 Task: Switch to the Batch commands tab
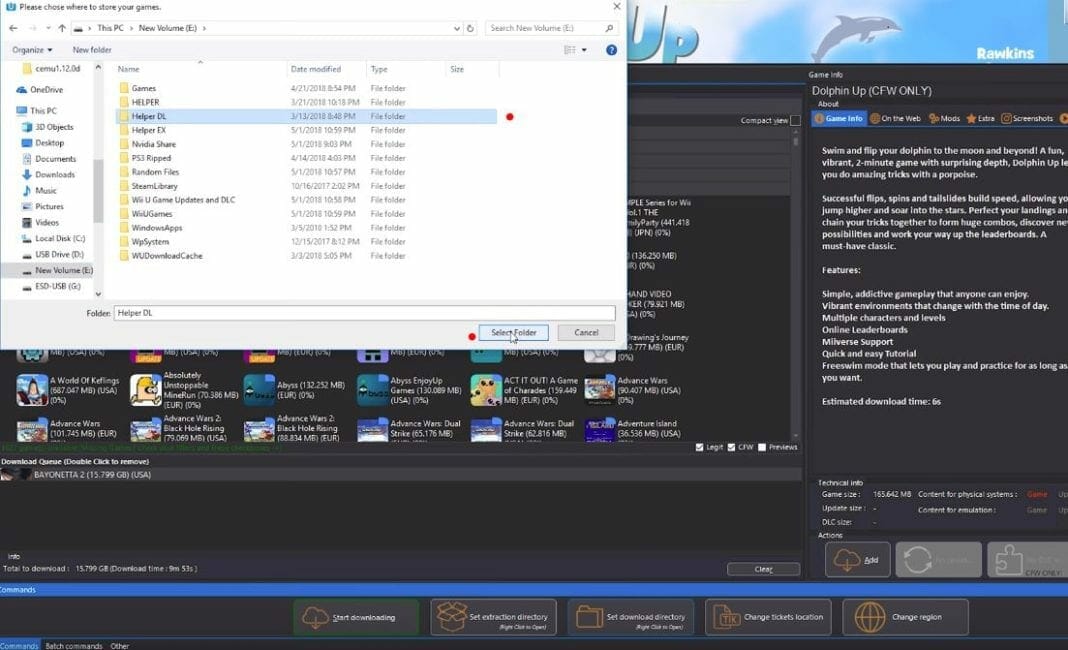point(72,645)
